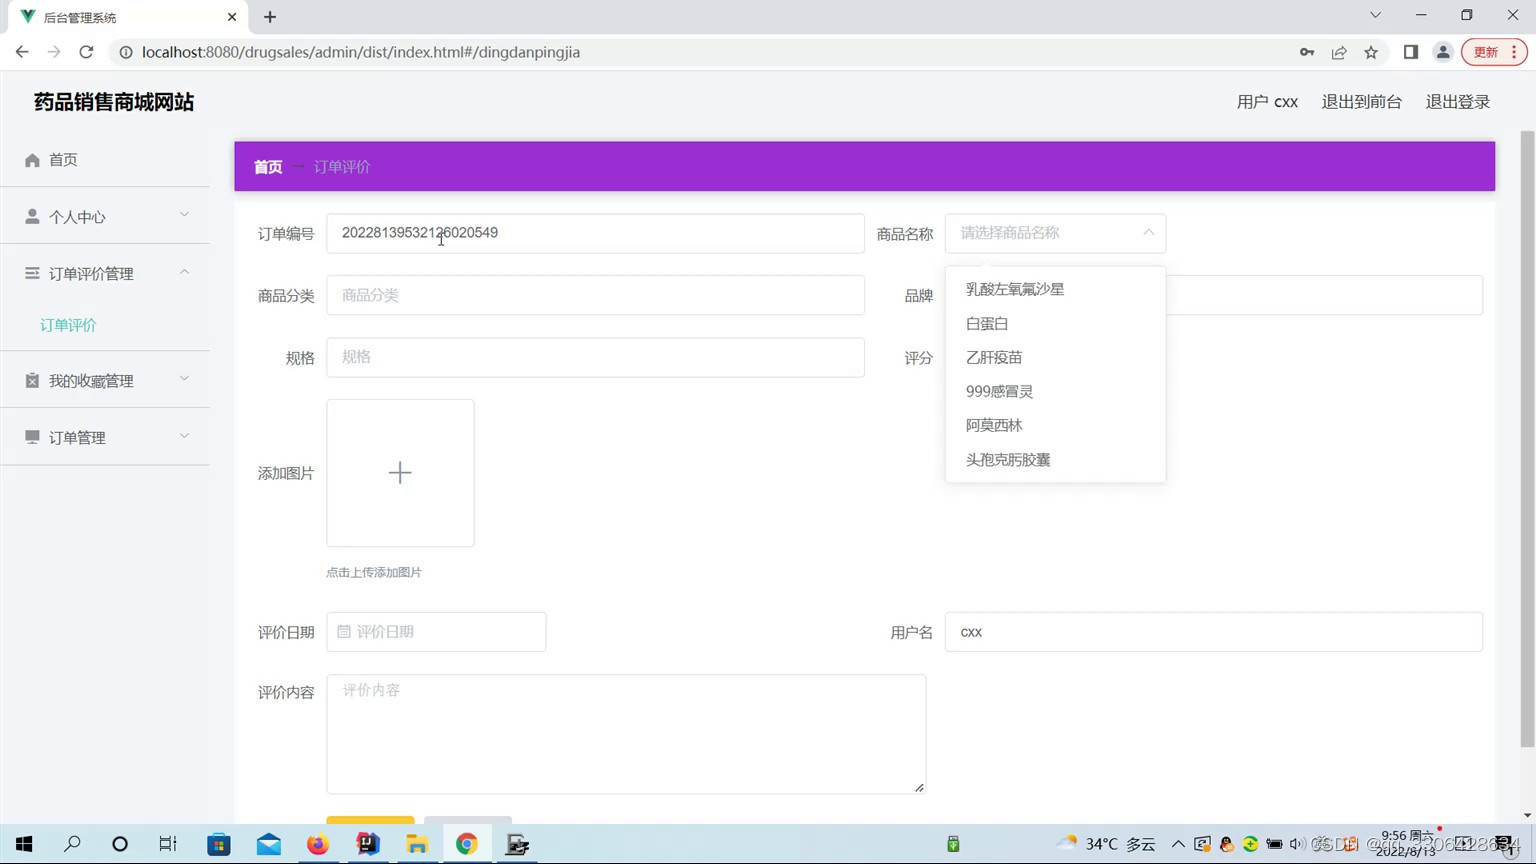The image size is (1536, 864).
Task: Open Task View in the taskbar
Action: pyautogui.click(x=168, y=844)
